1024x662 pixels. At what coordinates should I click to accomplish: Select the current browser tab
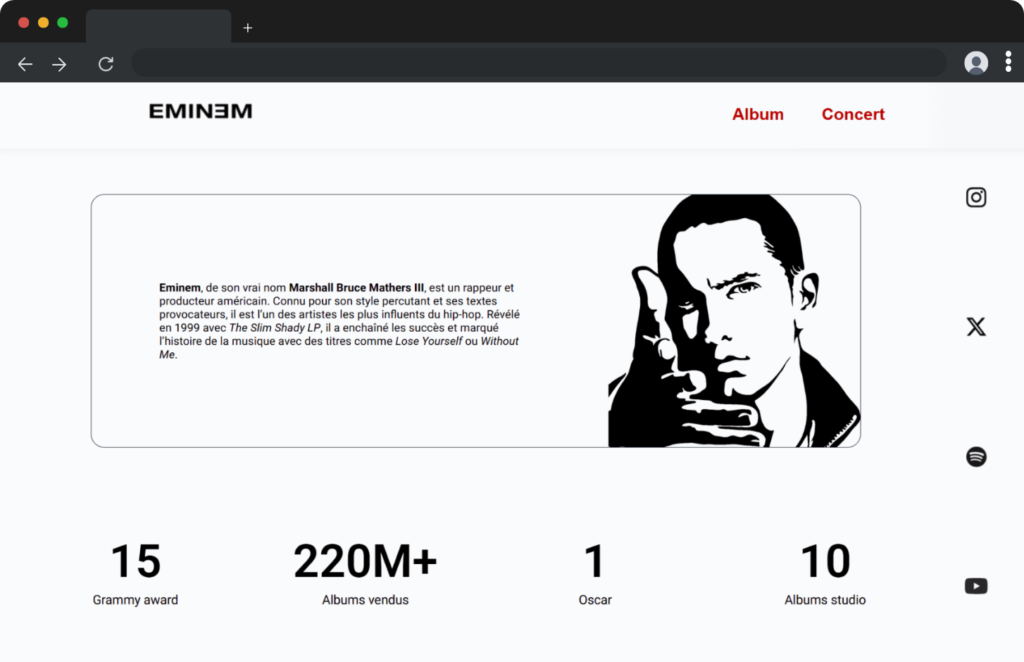click(x=158, y=26)
